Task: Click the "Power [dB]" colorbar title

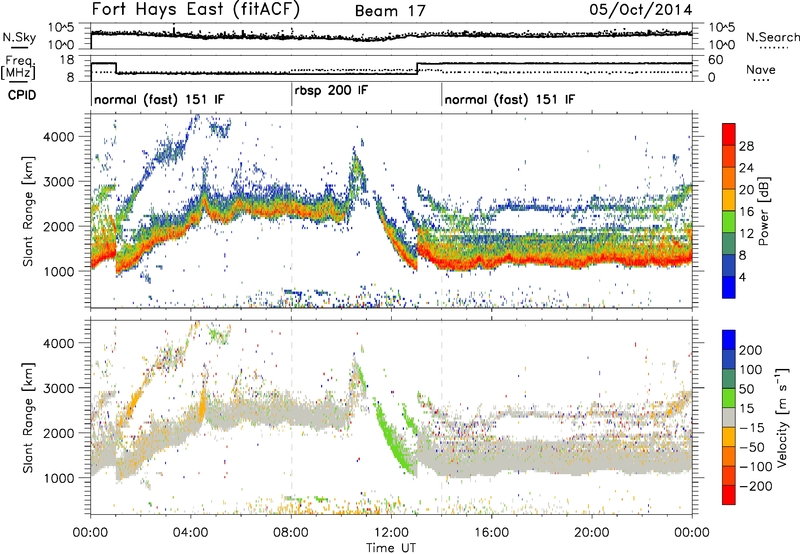Action: pos(764,211)
